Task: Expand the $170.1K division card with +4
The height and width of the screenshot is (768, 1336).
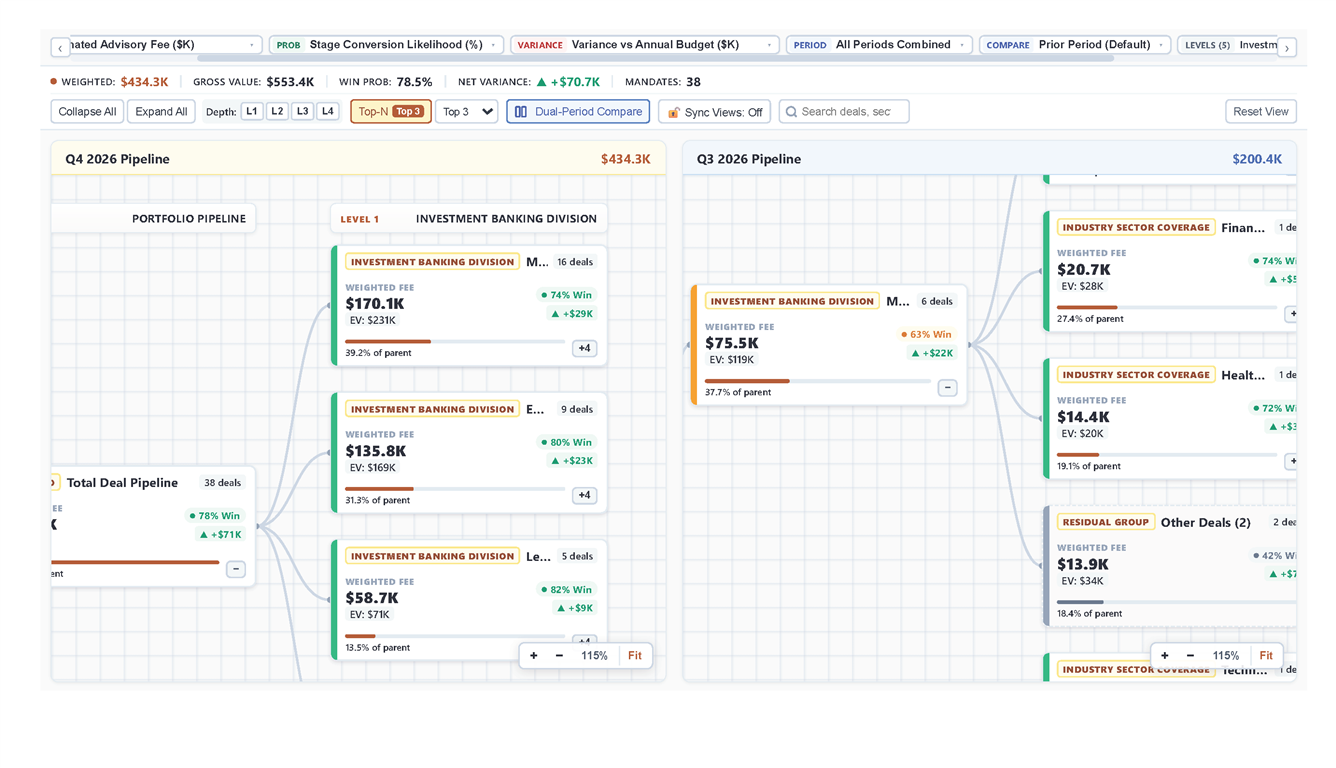Action: pyautogui.click(x=584, y=348)
